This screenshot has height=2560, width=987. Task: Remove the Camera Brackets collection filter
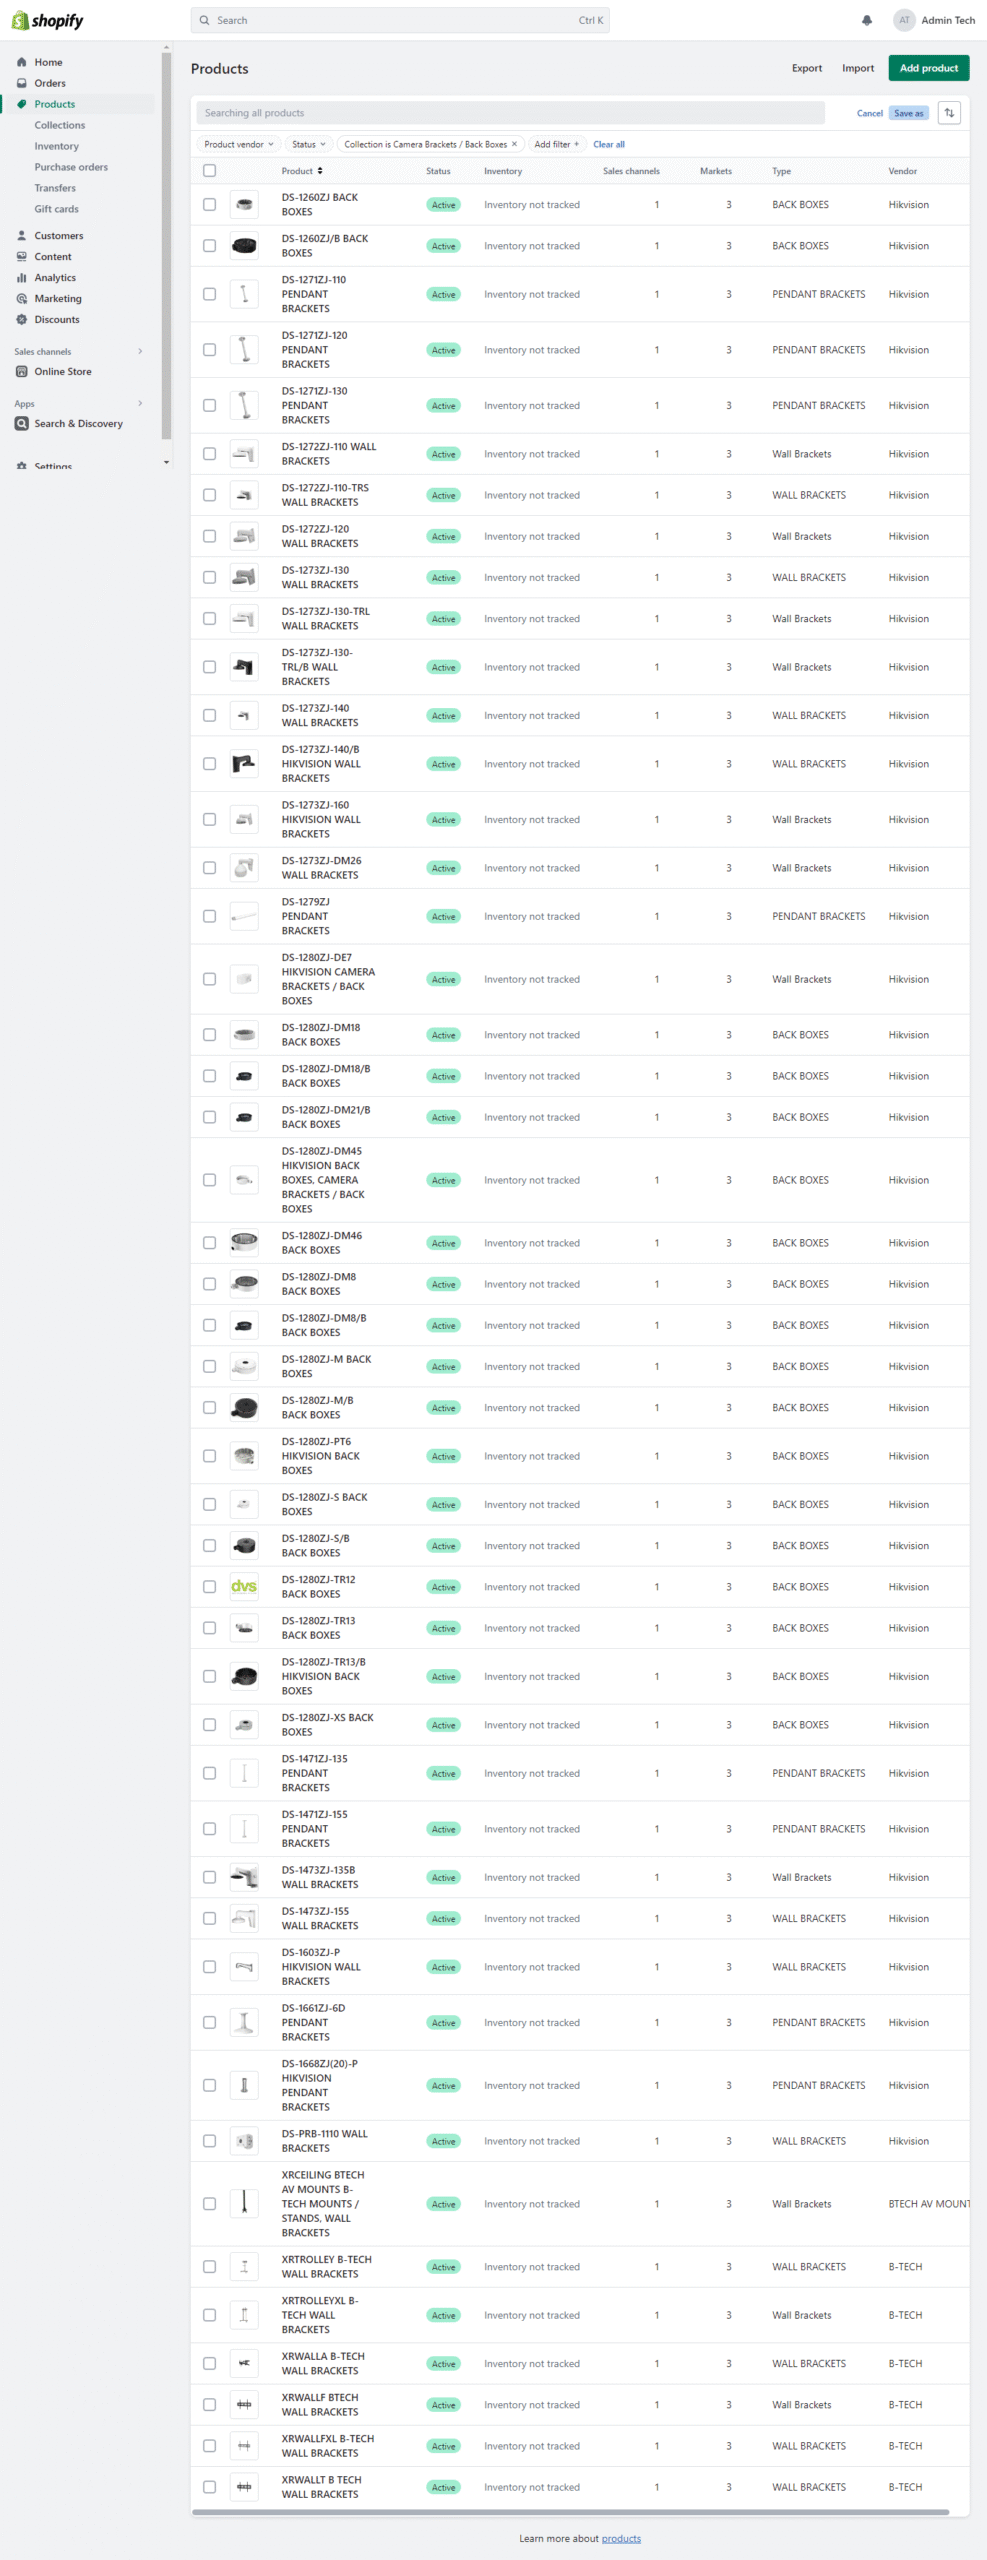(x=515, y=144)
